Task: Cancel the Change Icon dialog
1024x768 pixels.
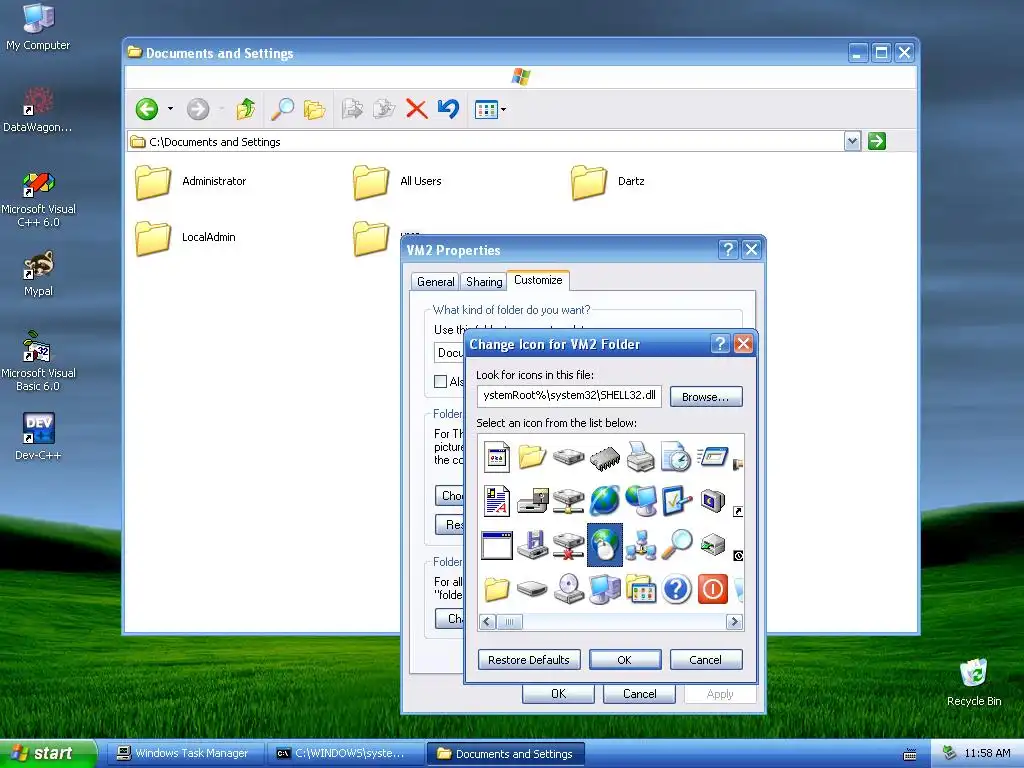Action: point(706,660)
